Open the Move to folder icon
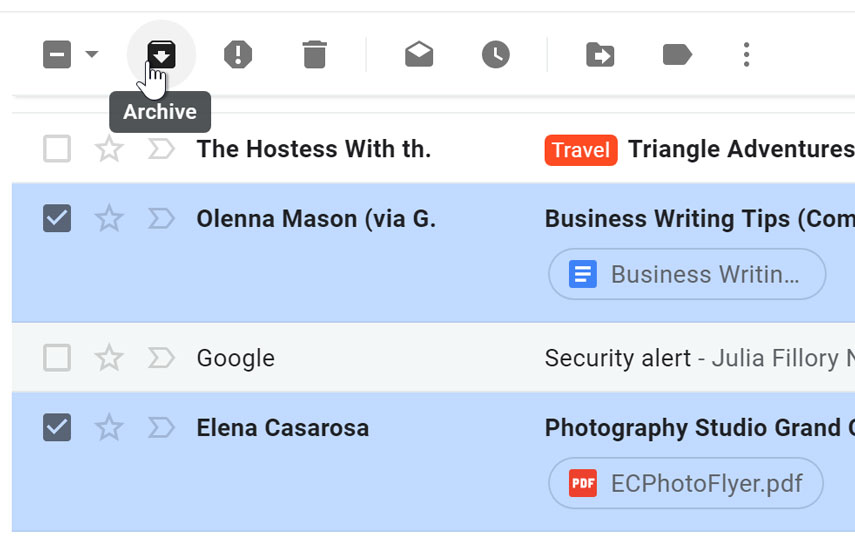Screen dimensions: 855x548 coord(600,55)
